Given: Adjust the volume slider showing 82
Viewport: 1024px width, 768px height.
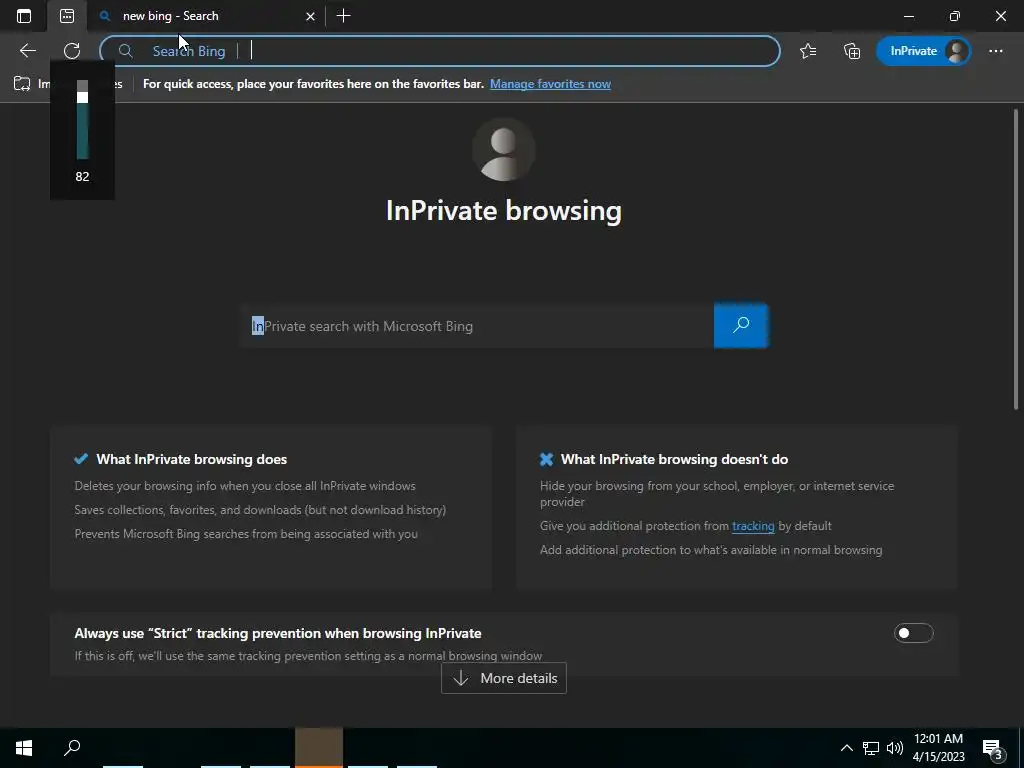Looking at the screenshot, I should (82, 120).
